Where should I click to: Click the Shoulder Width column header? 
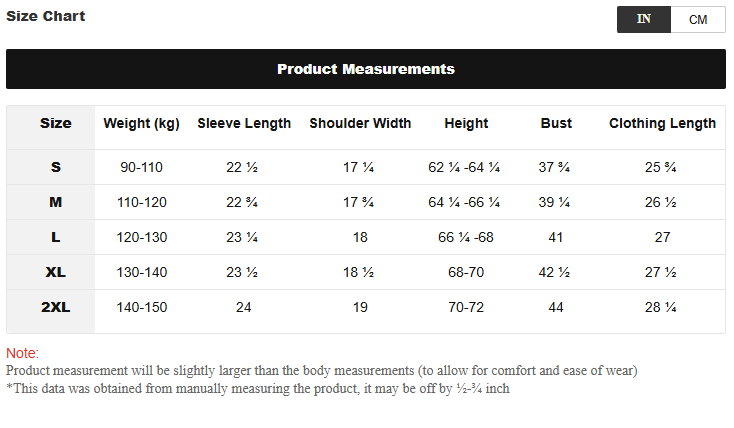360,123
